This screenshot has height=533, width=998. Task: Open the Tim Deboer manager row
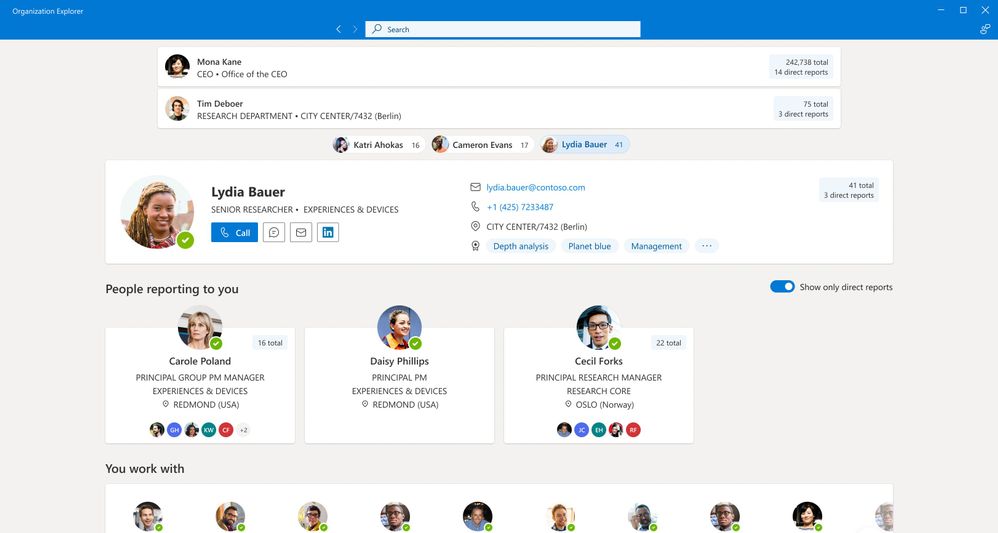[499, 109]
